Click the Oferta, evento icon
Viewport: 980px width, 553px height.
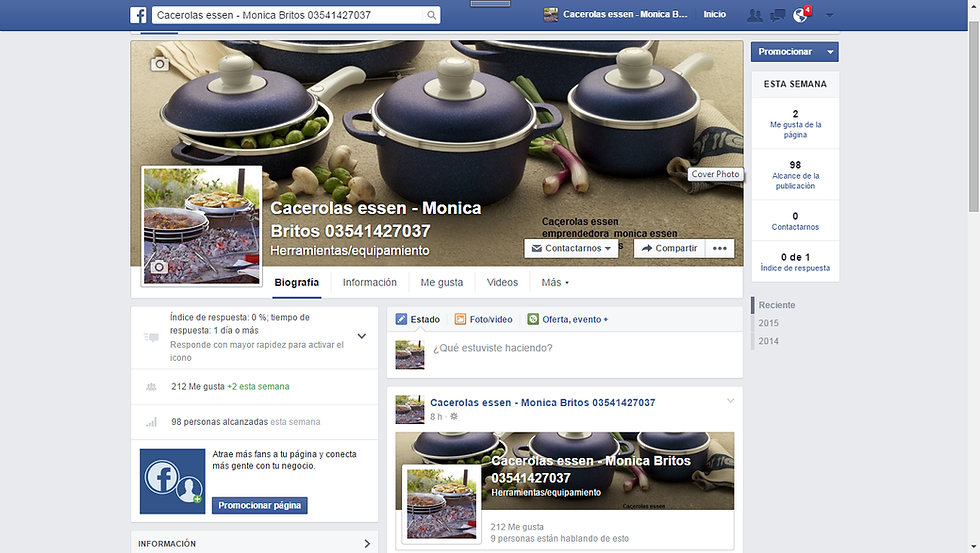[x=532, y=319]
